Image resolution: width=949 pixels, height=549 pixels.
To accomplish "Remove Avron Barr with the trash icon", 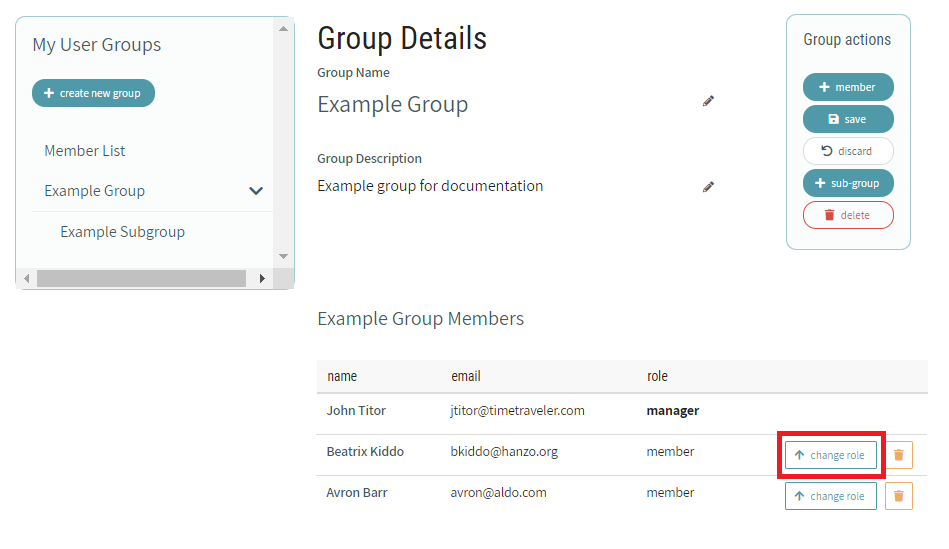I will pos(898,496).
